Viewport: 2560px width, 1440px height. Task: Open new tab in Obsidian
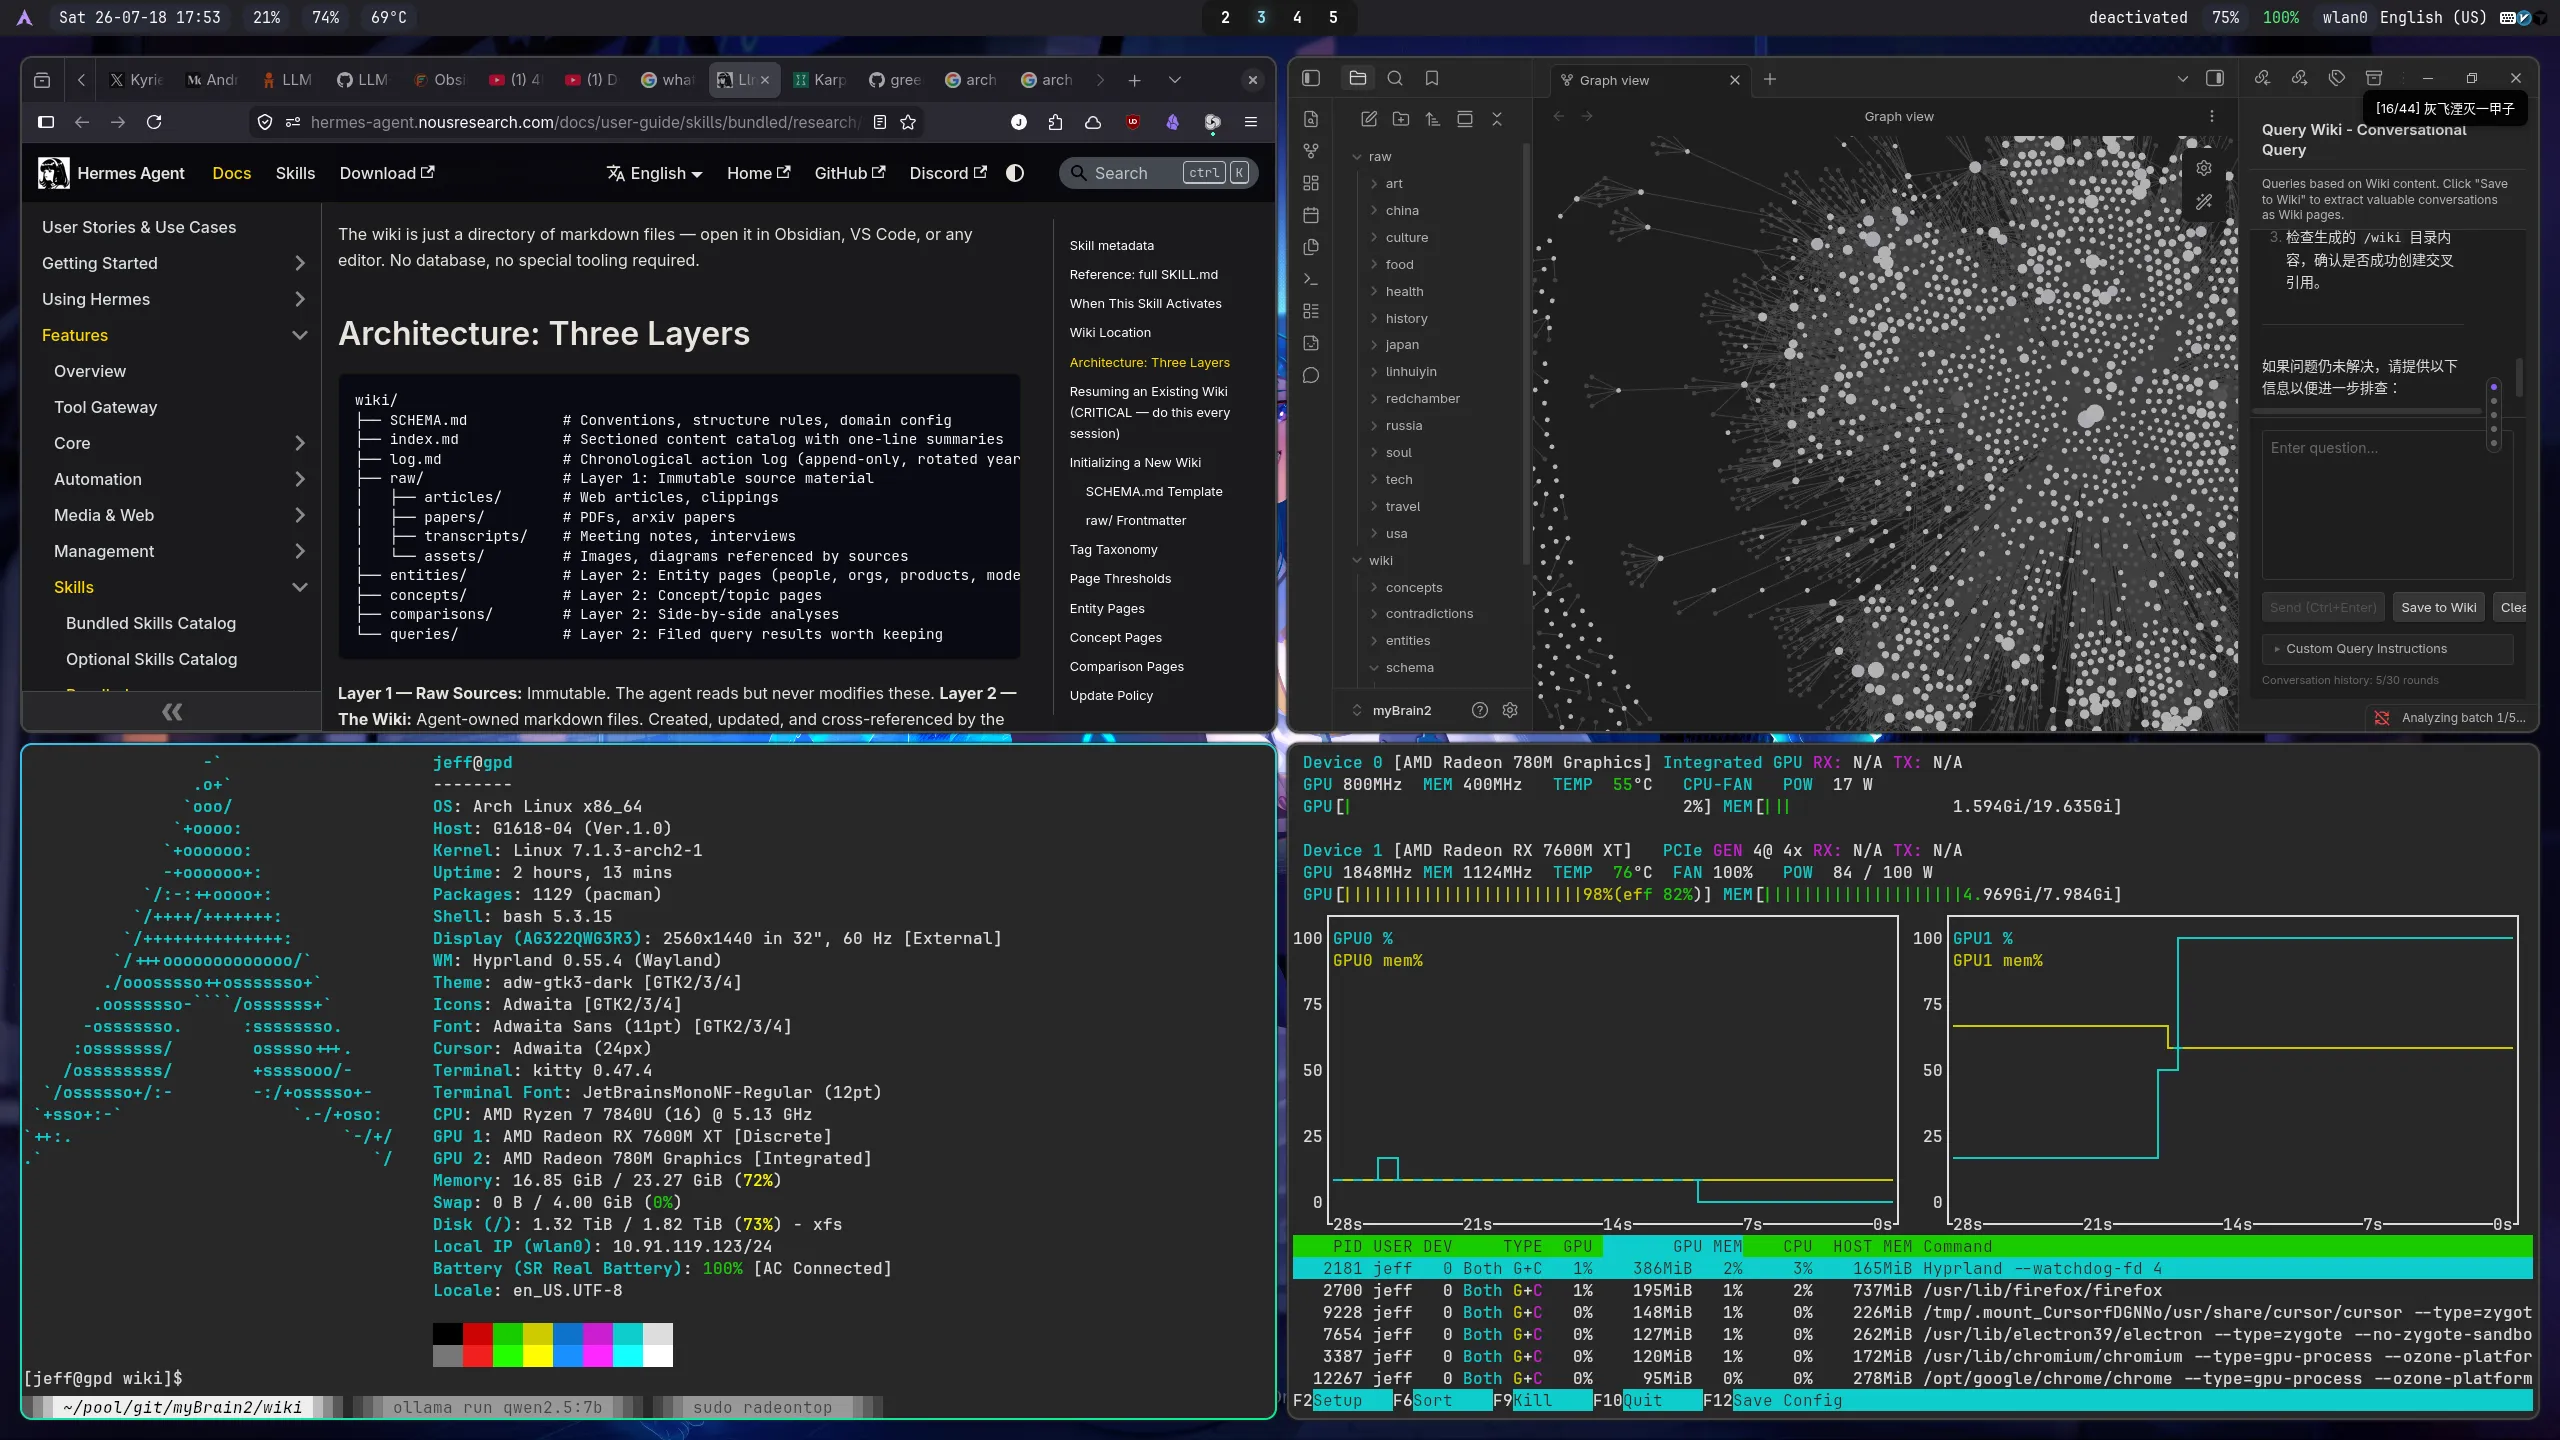click(1770, 79)
